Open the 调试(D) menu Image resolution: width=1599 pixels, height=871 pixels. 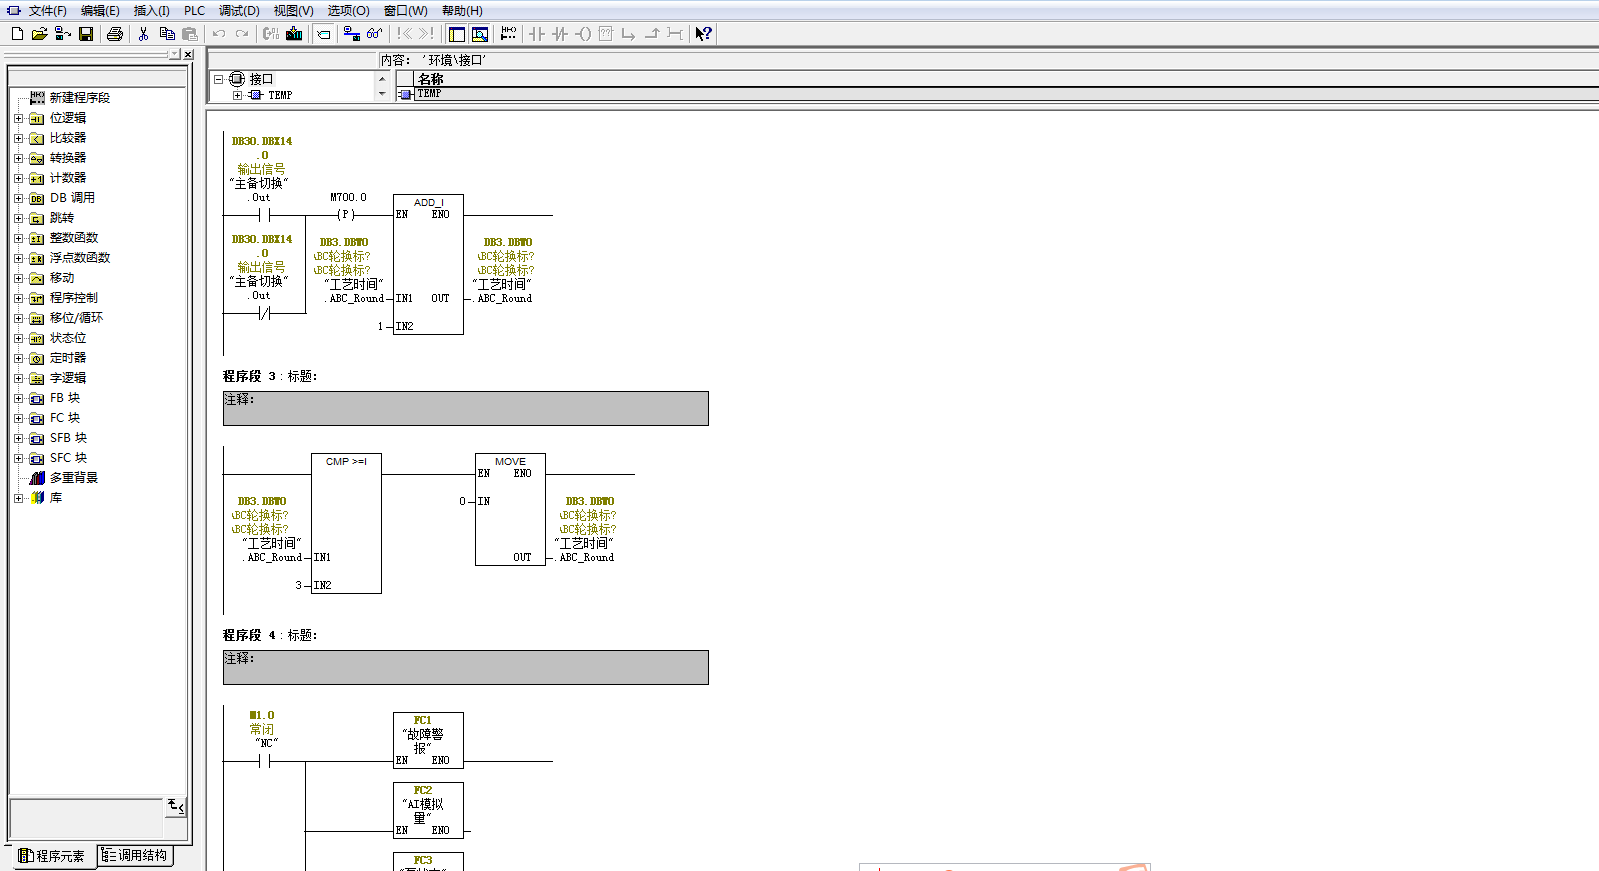tap(239, 11)
